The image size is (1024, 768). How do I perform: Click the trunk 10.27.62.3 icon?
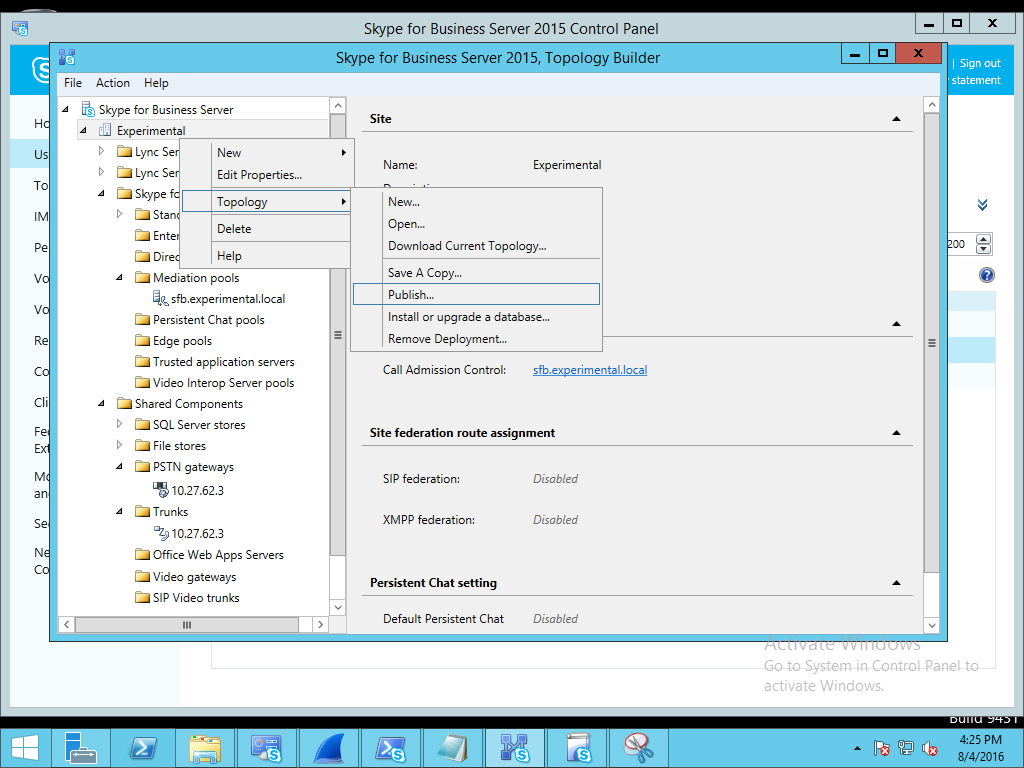tap(160, 533)
